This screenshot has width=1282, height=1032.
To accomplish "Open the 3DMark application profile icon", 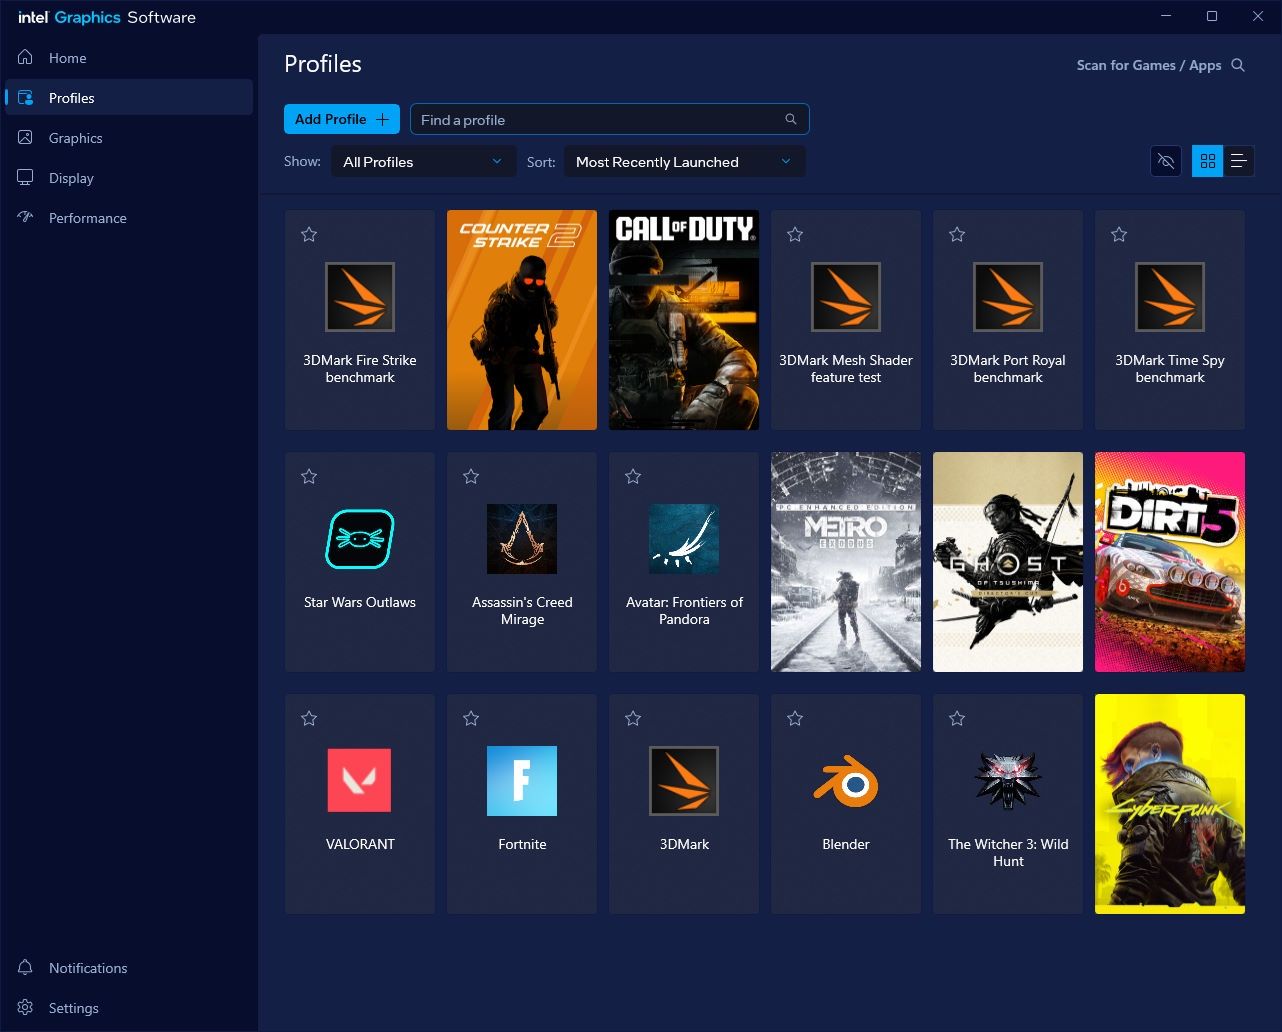I will coord(684,781).
